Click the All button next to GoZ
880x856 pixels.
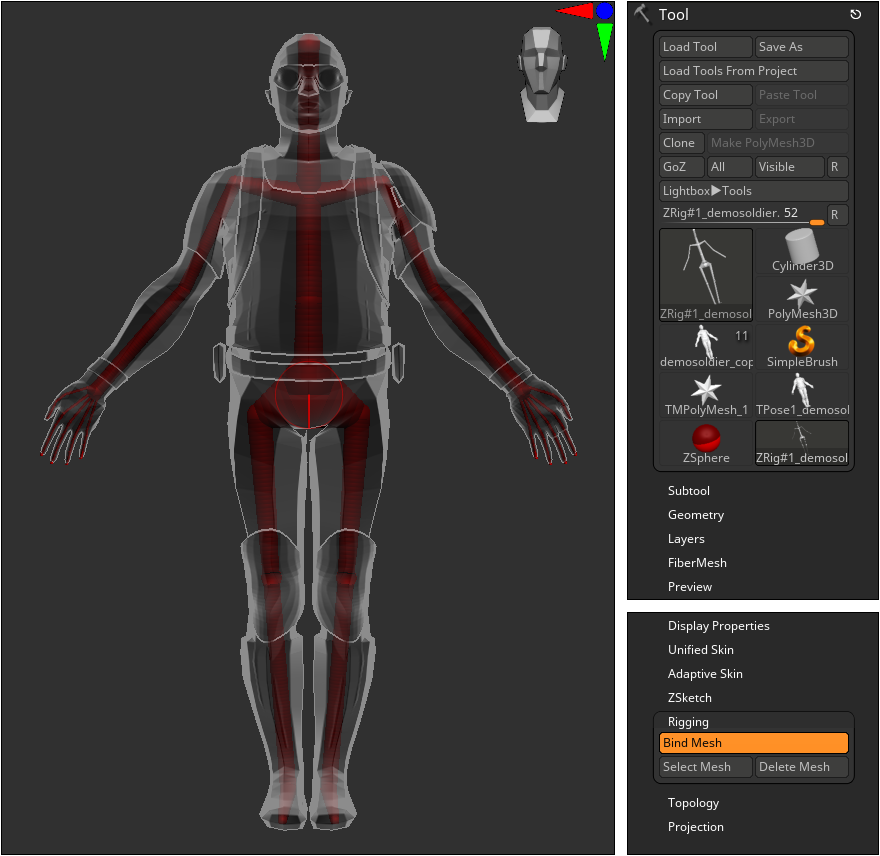tap(729, 167)
